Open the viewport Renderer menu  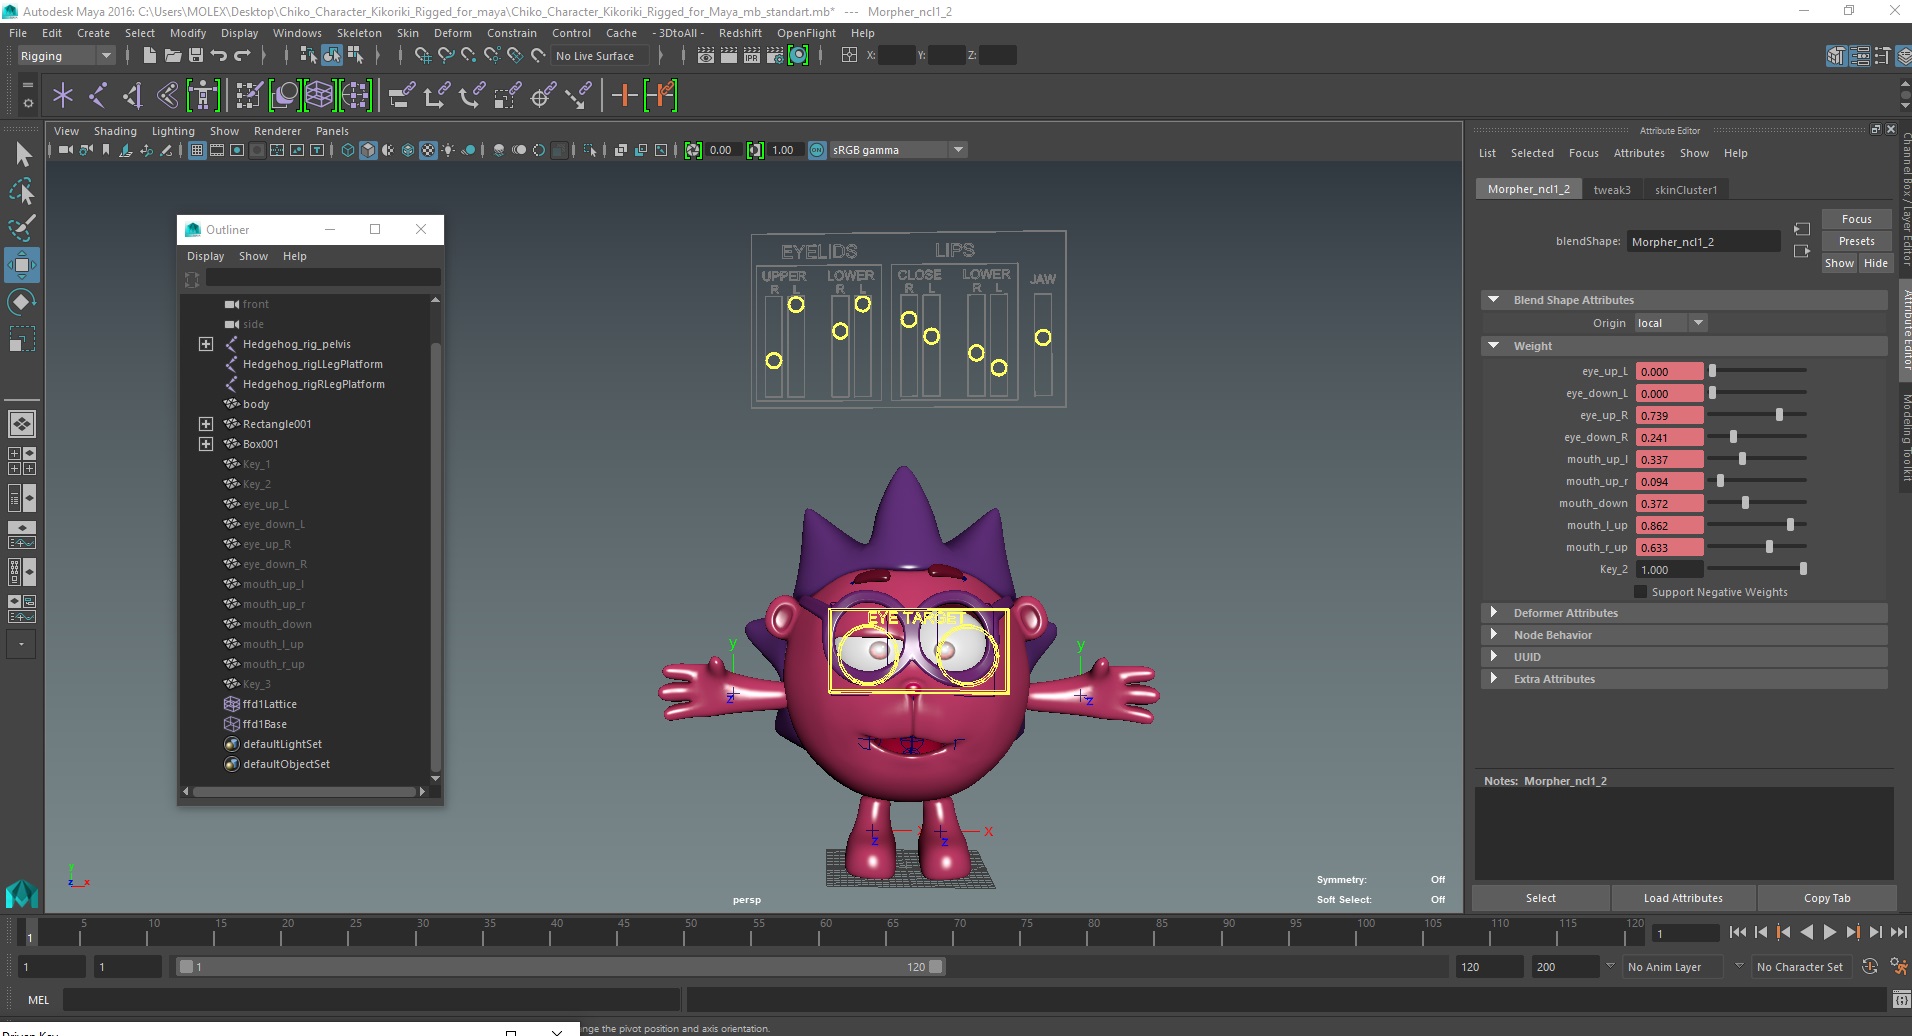(277, 131)
